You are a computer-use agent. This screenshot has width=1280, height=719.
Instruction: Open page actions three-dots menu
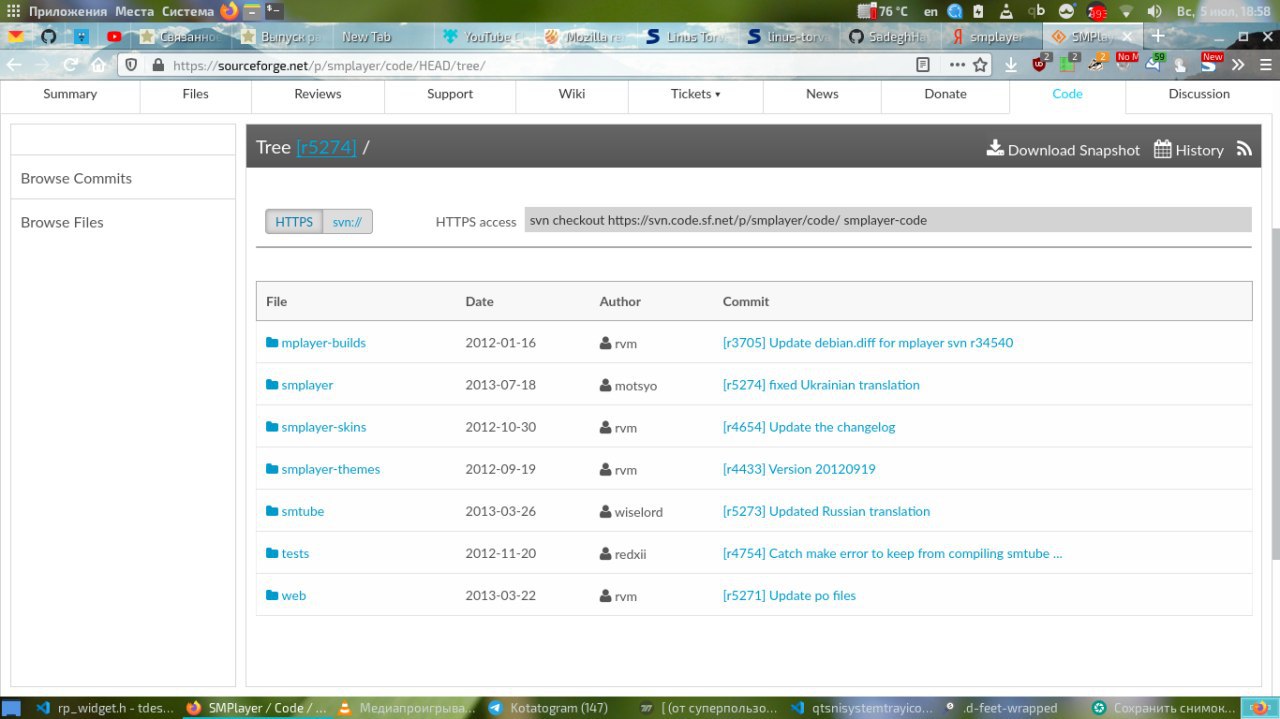tap(957, 65)
